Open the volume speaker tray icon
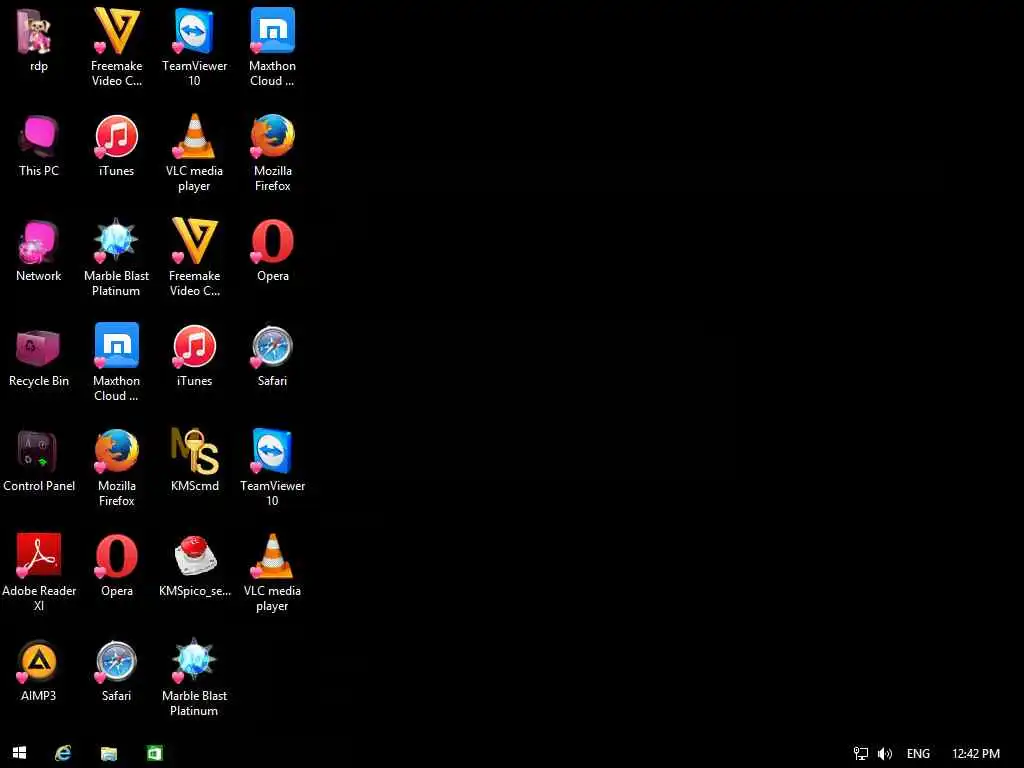Image resolution: width=1024 pixels, height=768 pixels. pyautogui.click(x=885, y=754)
